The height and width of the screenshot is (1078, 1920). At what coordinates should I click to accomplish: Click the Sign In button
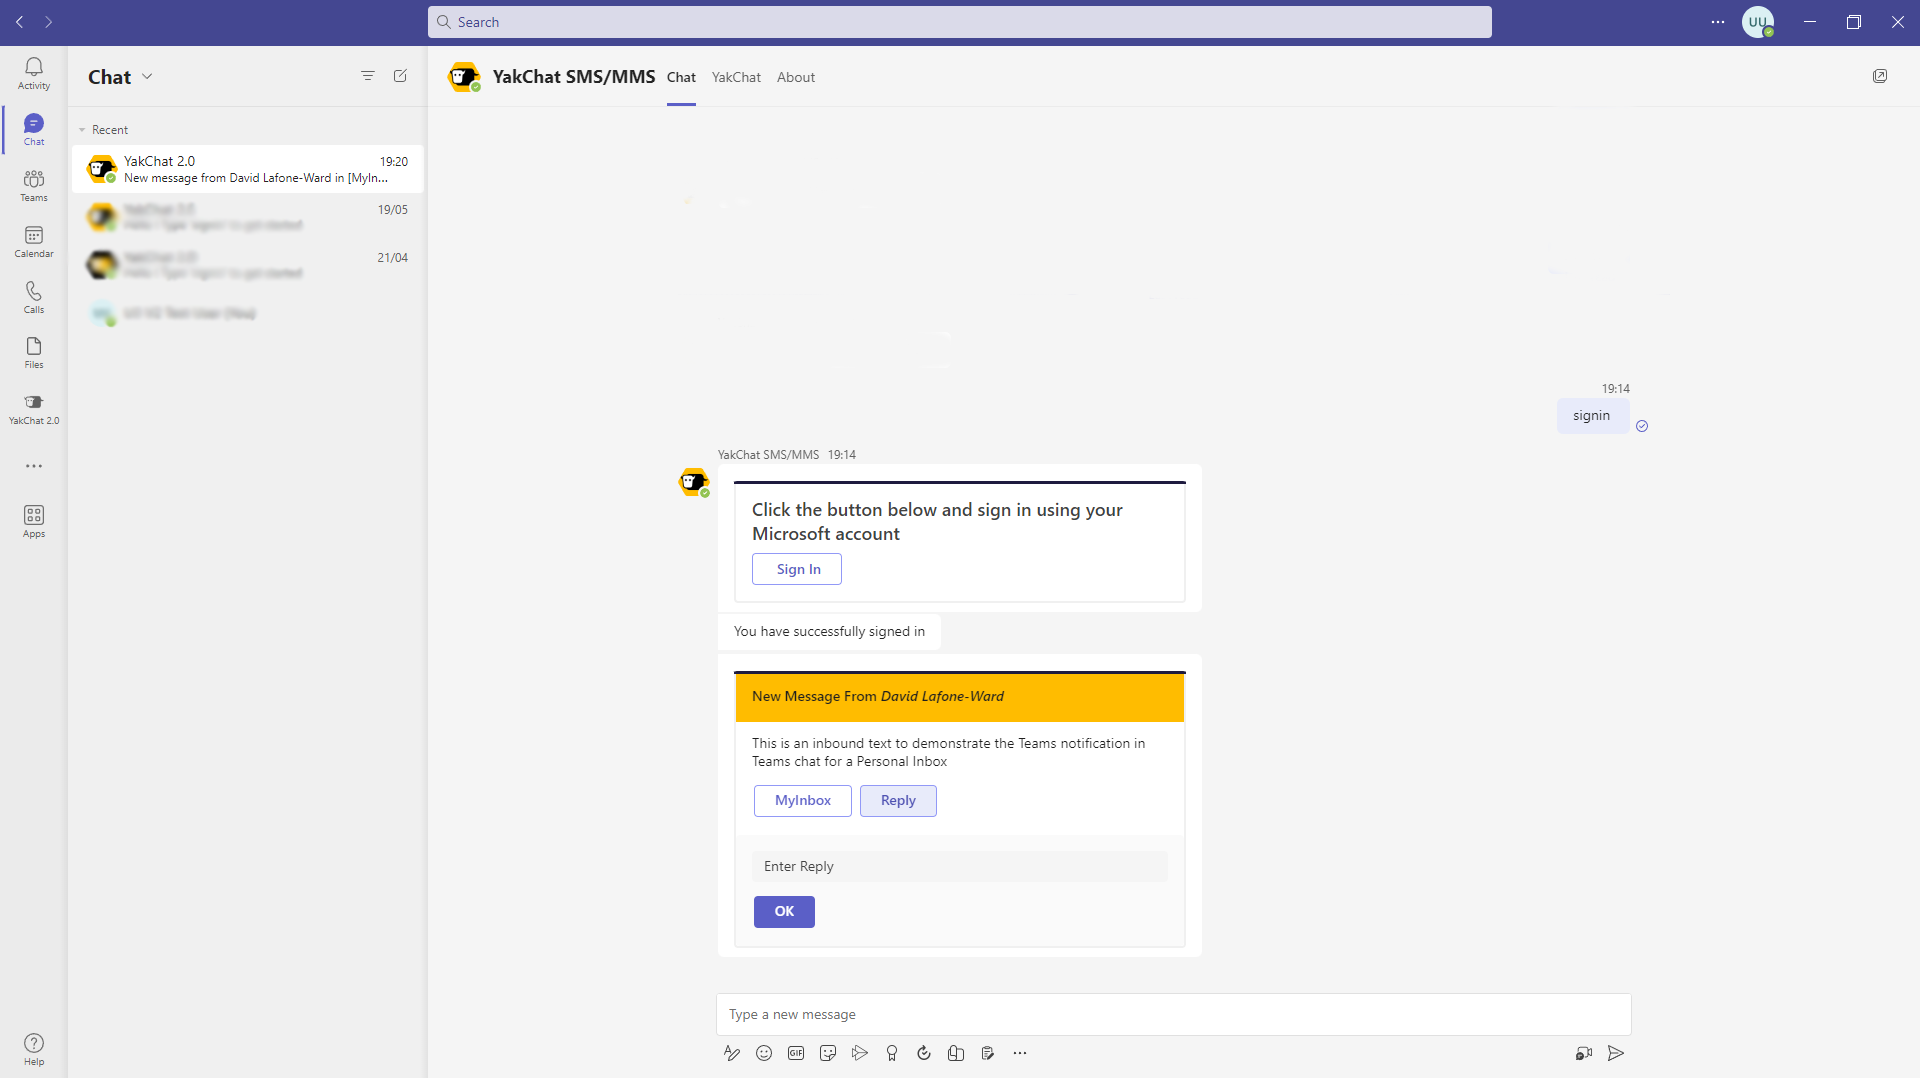(x=797, y=569)
